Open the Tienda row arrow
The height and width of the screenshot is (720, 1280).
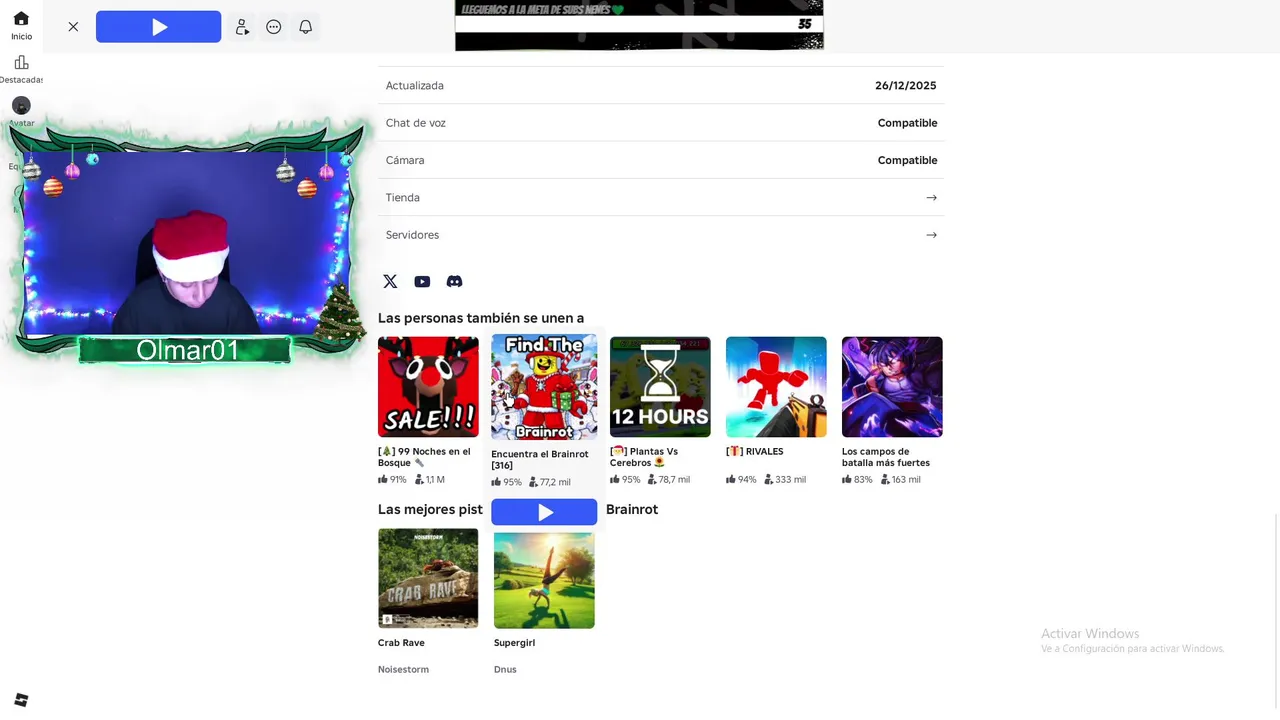tap(931, 198)
